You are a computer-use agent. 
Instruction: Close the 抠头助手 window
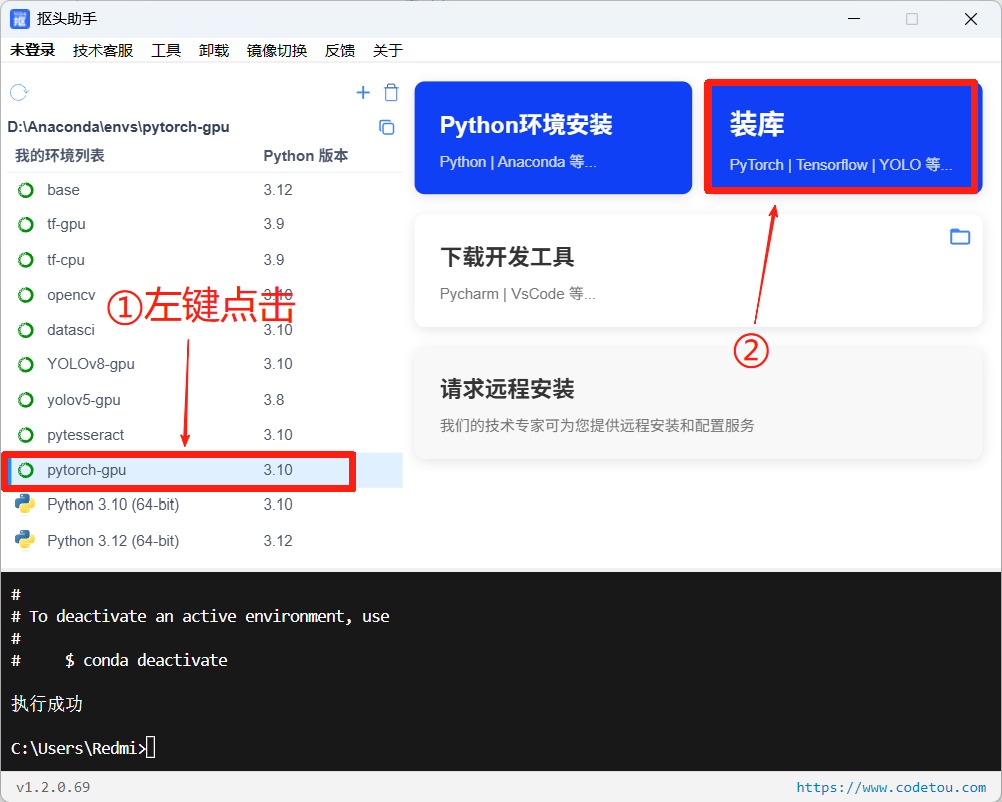[x=971, y=19]
